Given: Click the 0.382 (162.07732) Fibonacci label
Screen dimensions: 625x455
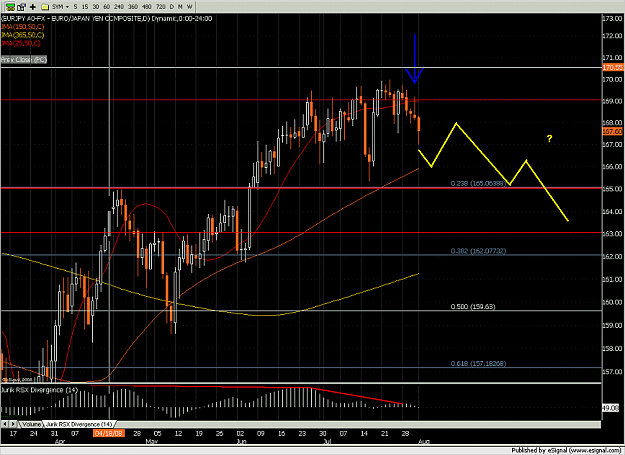Looking at the screenshot, I should pyautogui.click(x=478, y=251).
